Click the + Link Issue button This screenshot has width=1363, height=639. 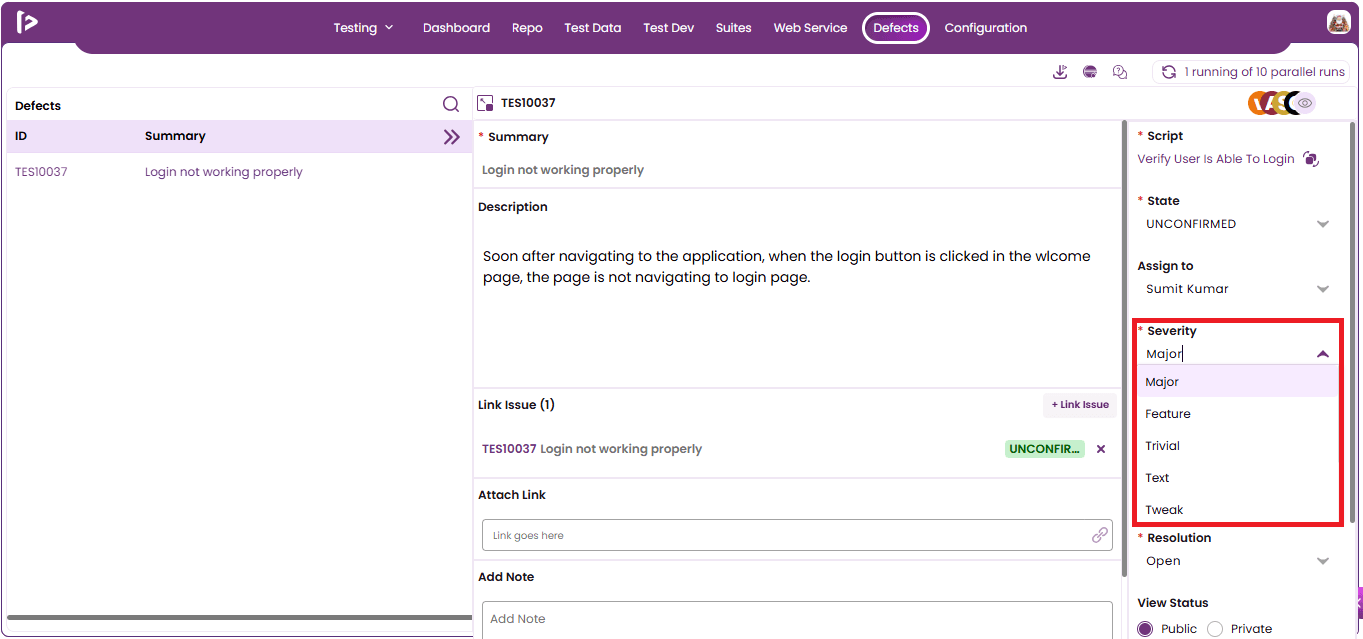coord(1080,405)
